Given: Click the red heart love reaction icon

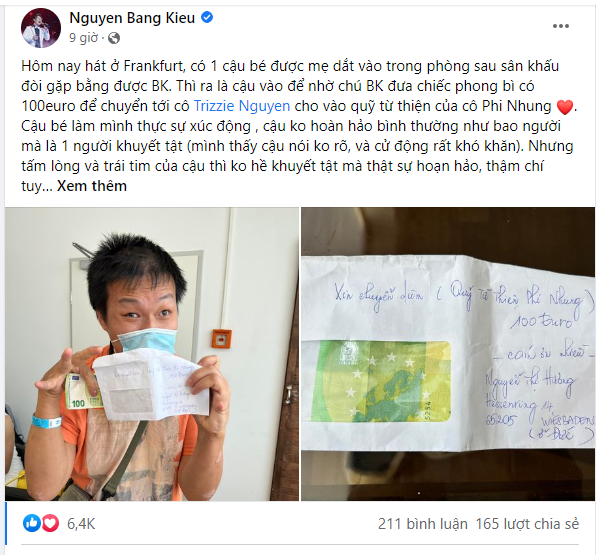Looking at the screenshot, I should pos(50,523).
